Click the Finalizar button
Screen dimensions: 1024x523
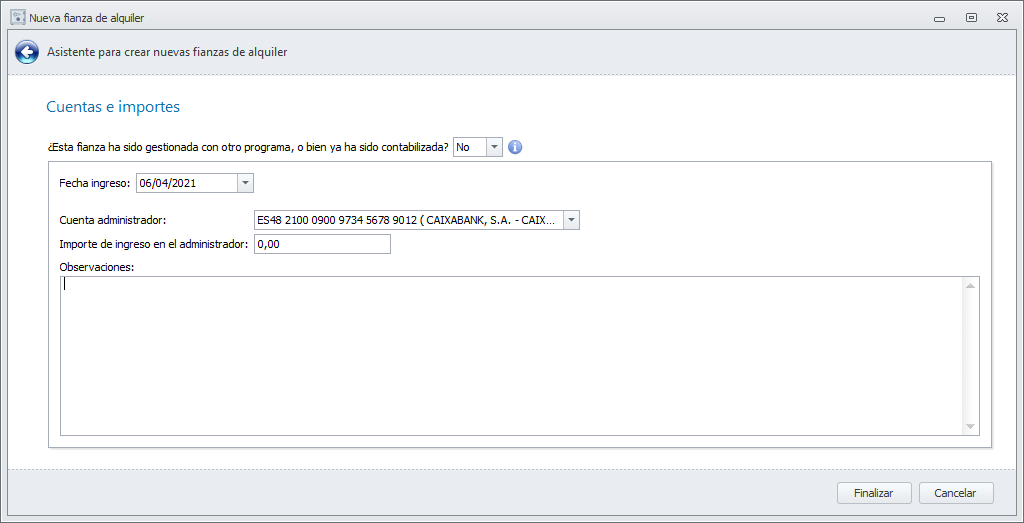click(x=874, y=494)
